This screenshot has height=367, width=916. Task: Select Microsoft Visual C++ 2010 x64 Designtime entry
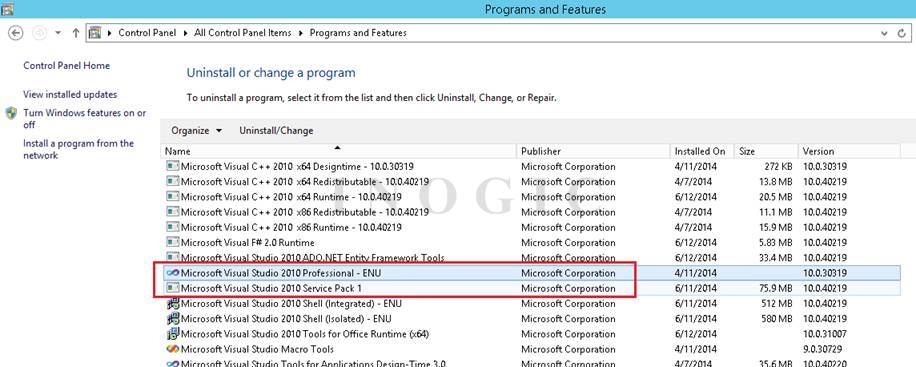pos(297,166)
